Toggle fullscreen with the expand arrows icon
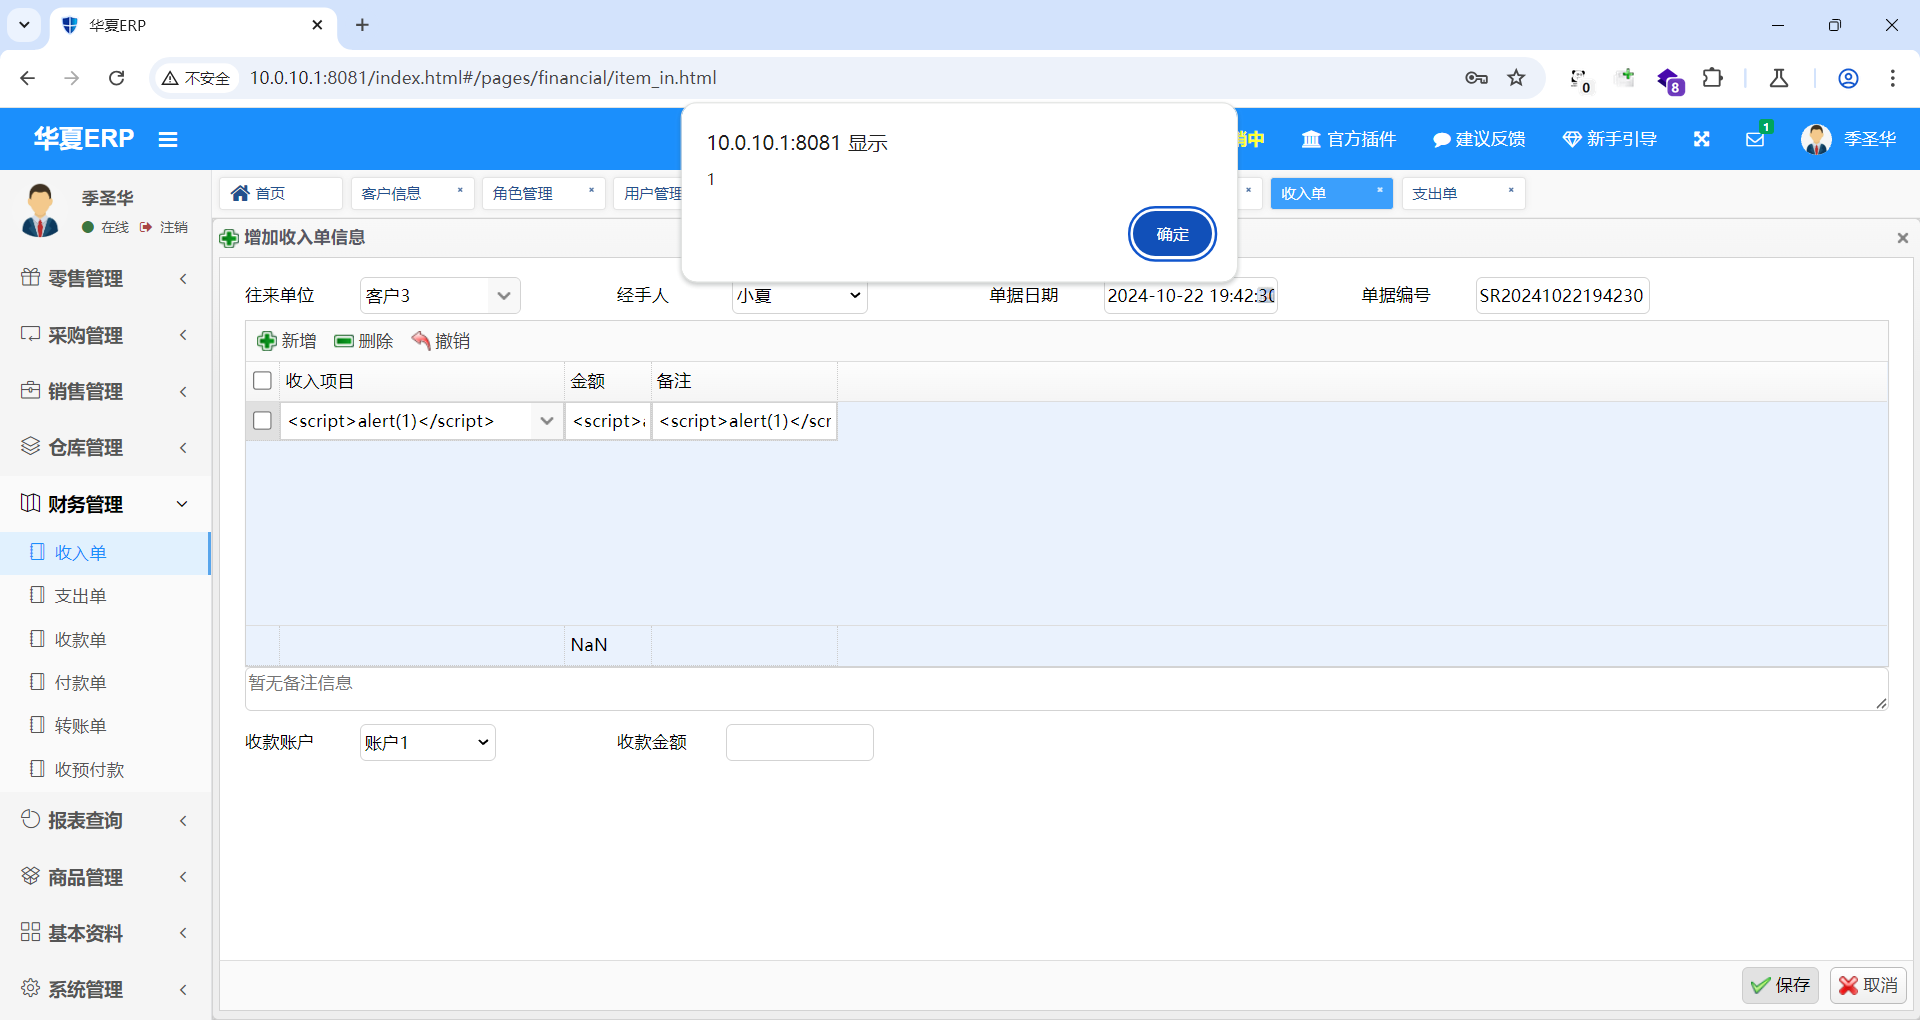 (x=1702, y=139)
